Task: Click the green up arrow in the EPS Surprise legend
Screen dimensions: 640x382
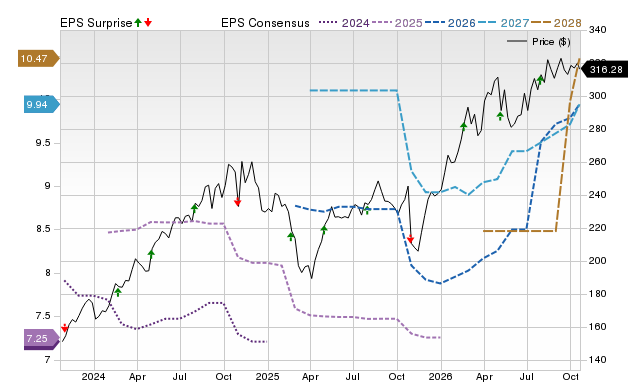Action: [138, 22]
